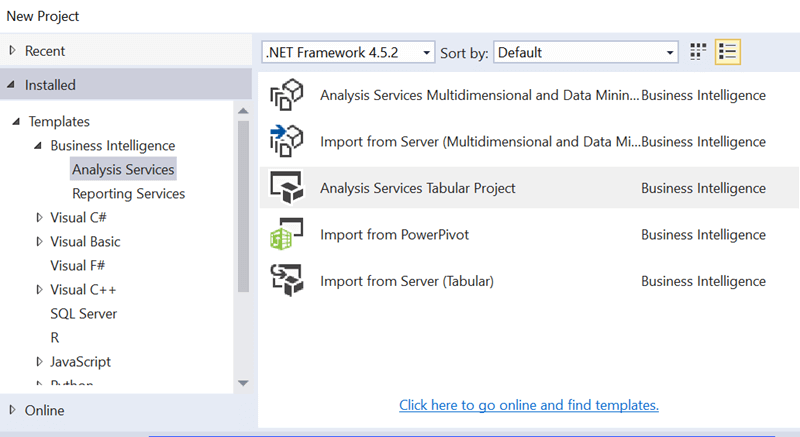
Task: Click the Analysis Services Tabular Project icon
Action: point(286,188)
